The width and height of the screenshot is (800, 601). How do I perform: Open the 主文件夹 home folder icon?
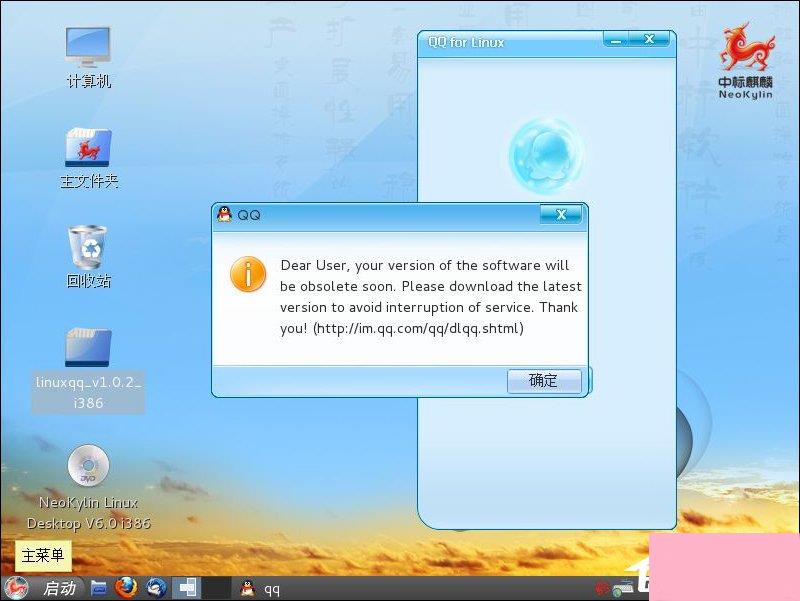click(x=89, y=158)
